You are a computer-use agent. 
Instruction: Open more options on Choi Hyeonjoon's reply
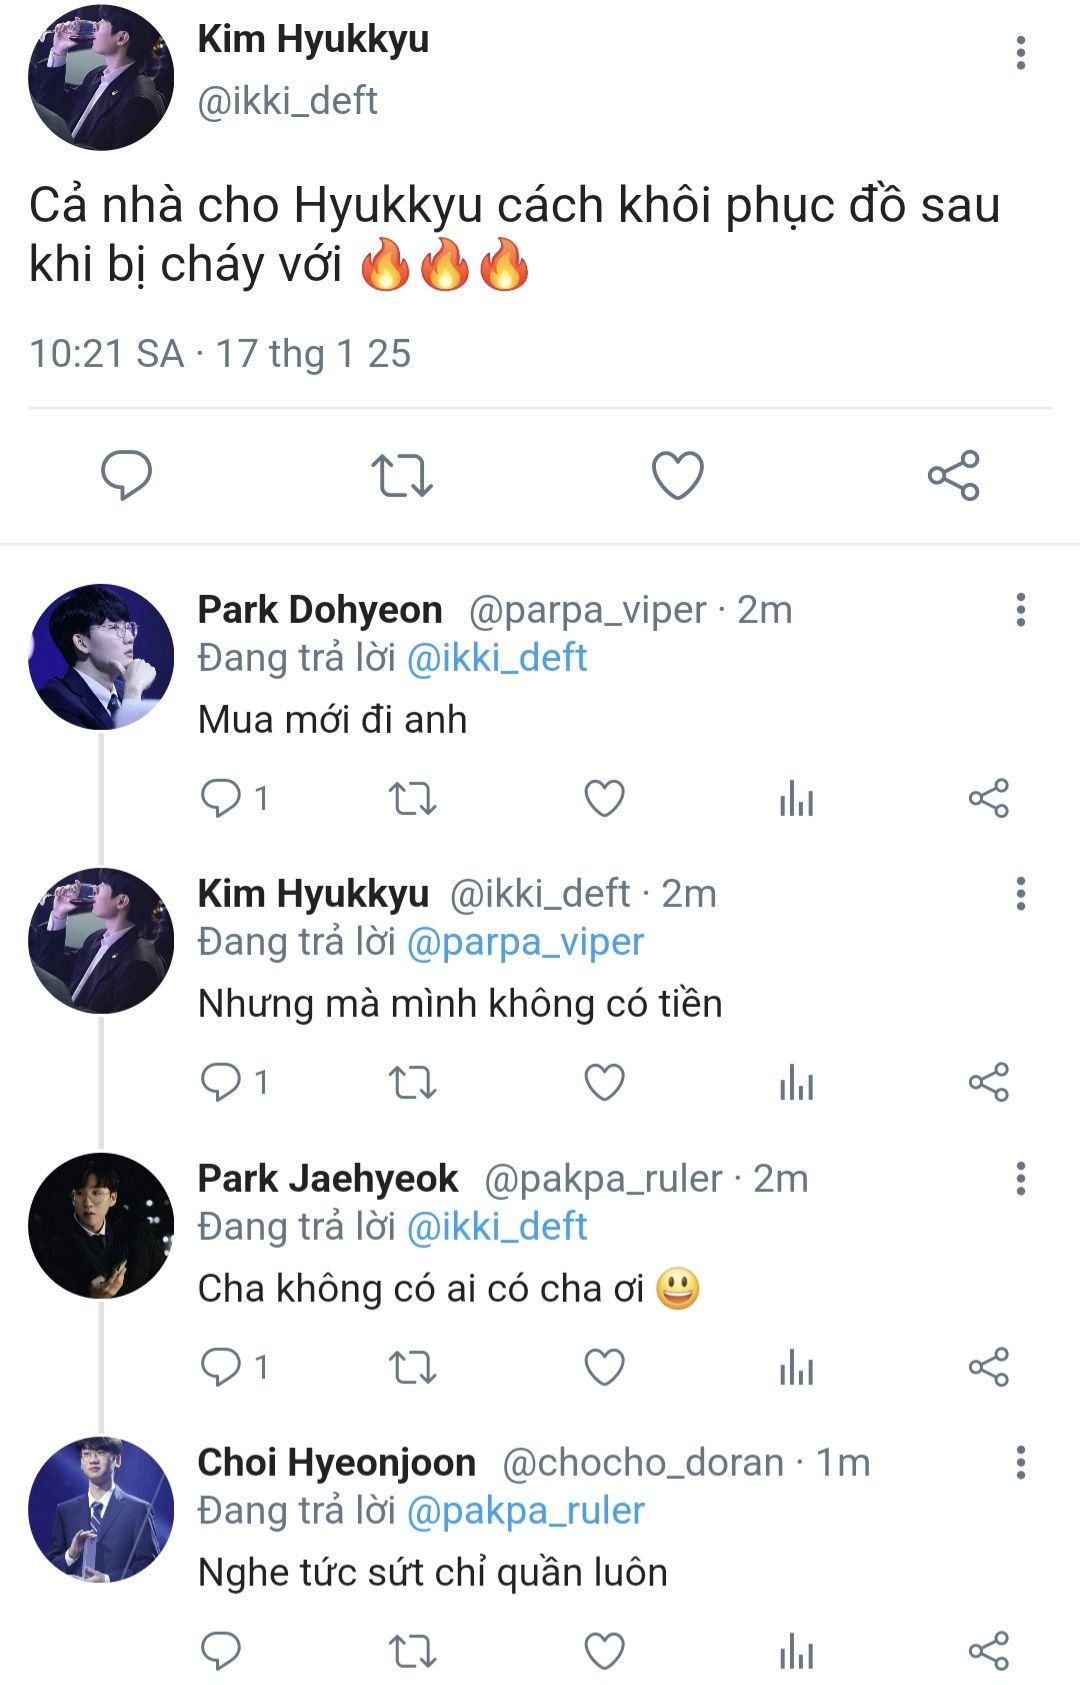click(x=1021, y=1462)
